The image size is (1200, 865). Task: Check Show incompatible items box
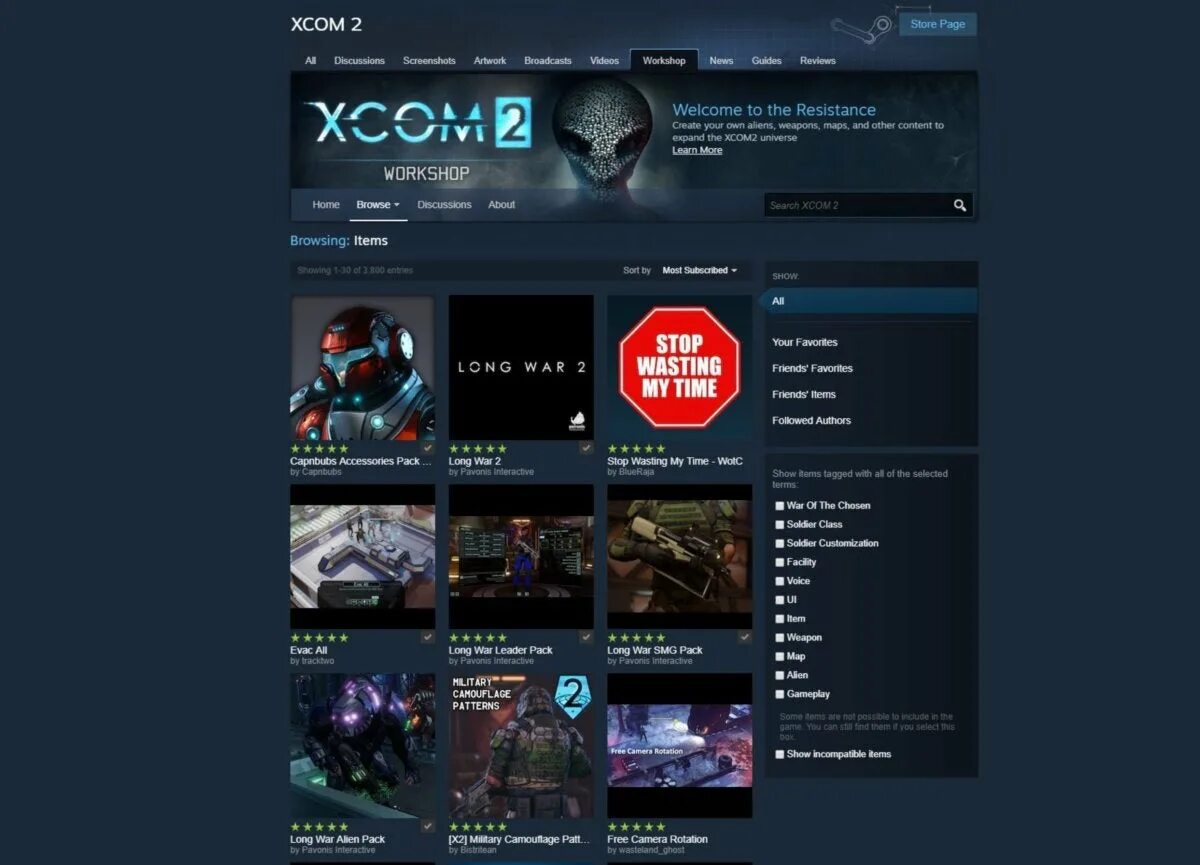pos(780,754)
